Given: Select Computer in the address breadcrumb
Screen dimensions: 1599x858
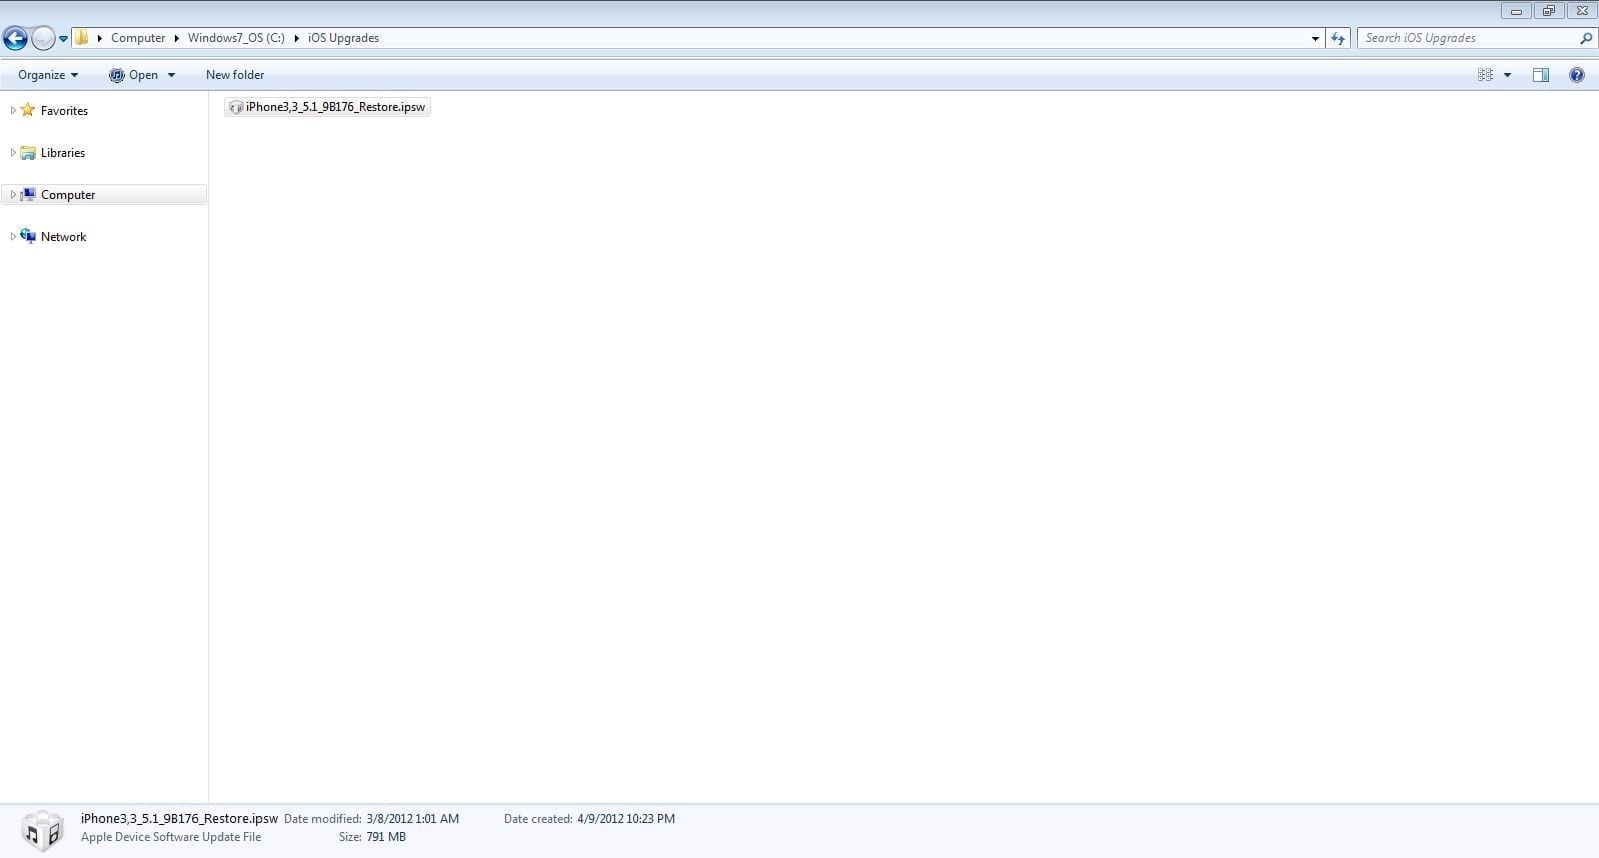Looking at the screenshot, I should point(138,38).
